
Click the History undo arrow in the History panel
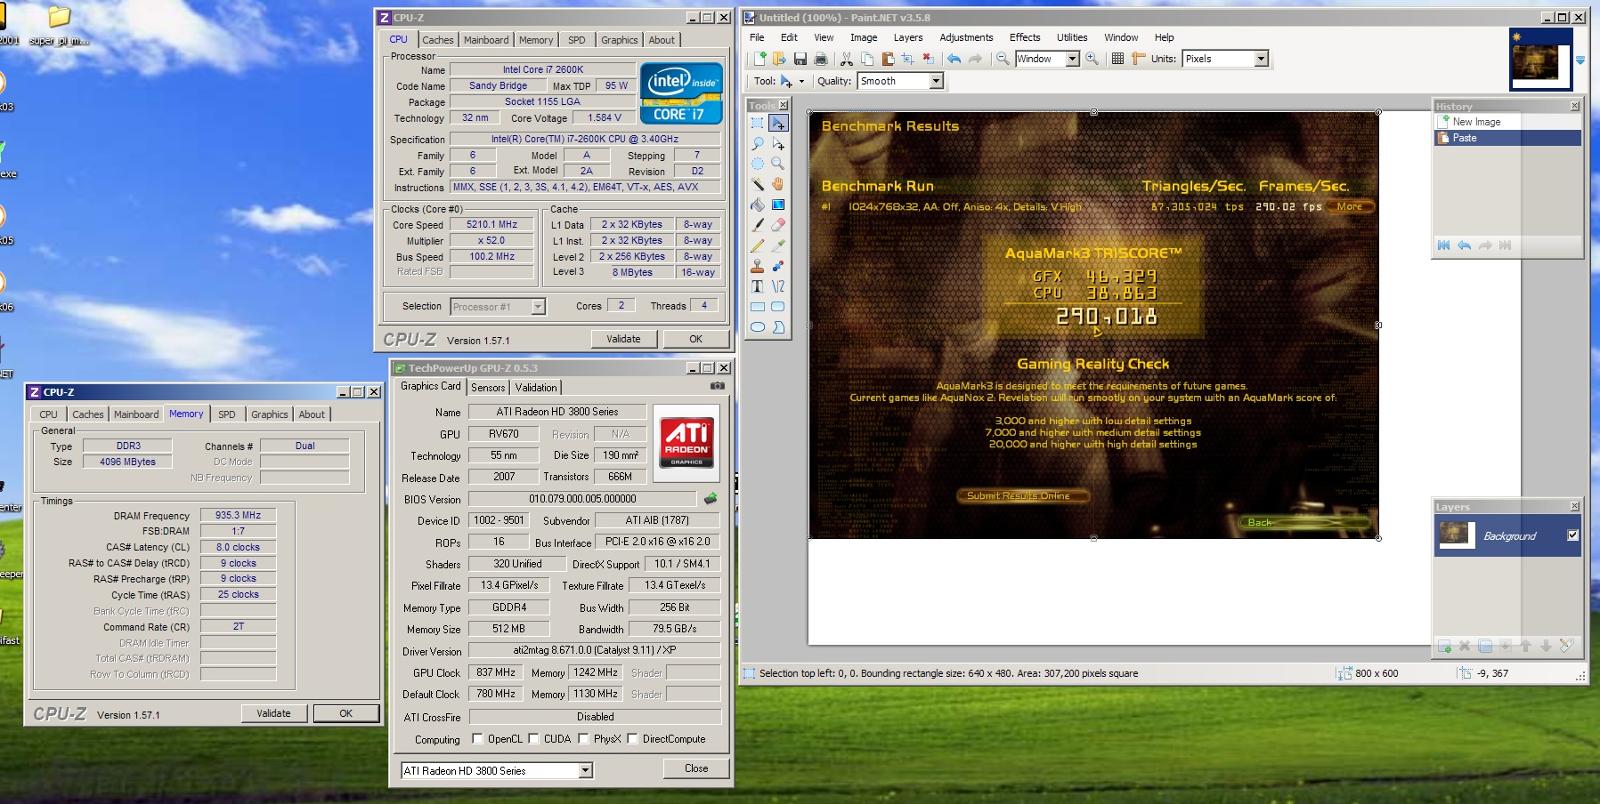click(x=1465, y=245)
